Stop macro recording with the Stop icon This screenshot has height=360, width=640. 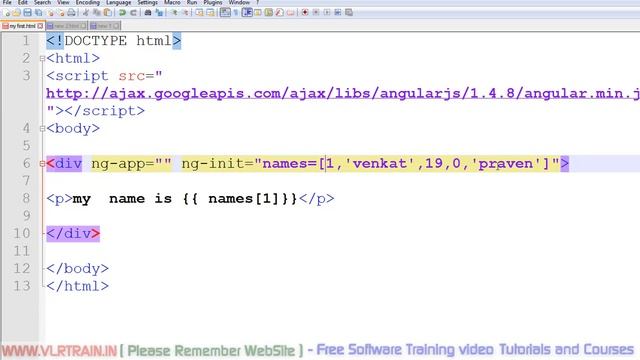(x=316, y=13)
